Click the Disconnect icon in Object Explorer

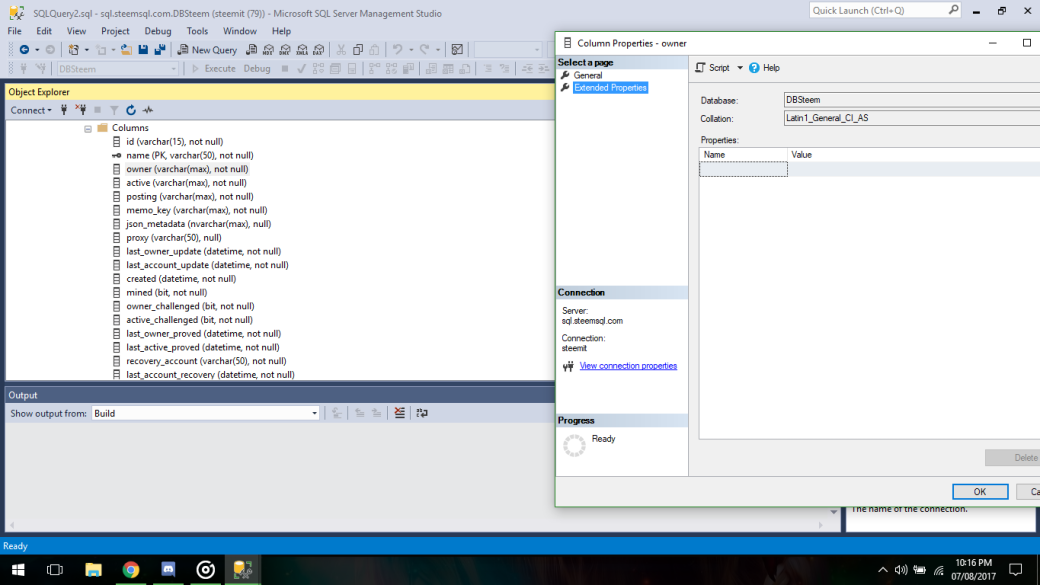pos(81,110)
